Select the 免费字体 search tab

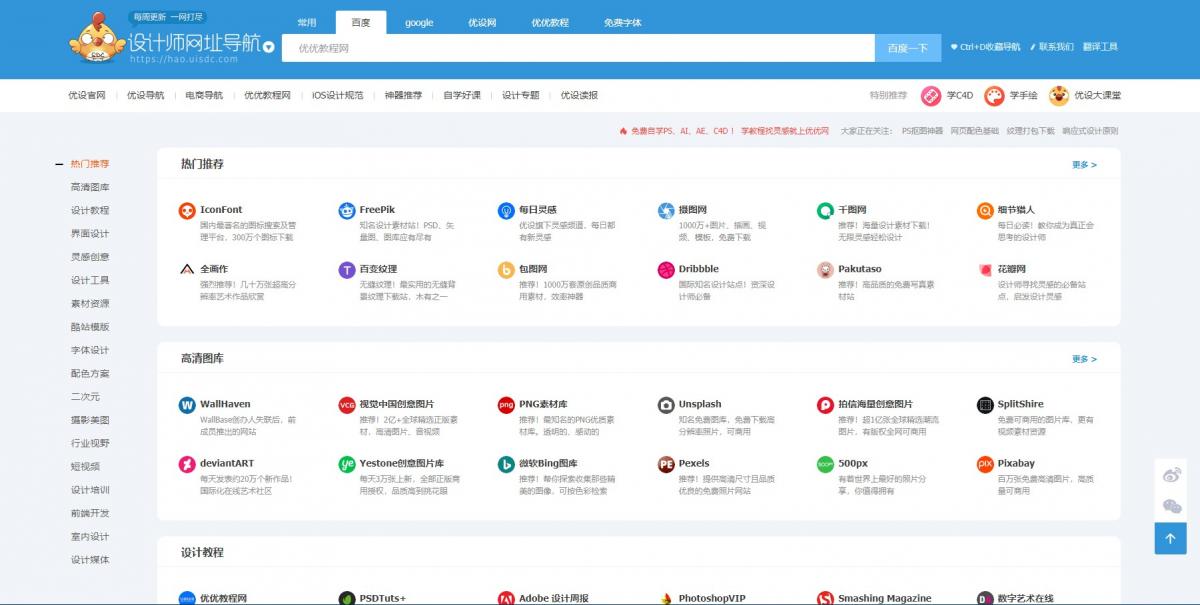[623, 22]
